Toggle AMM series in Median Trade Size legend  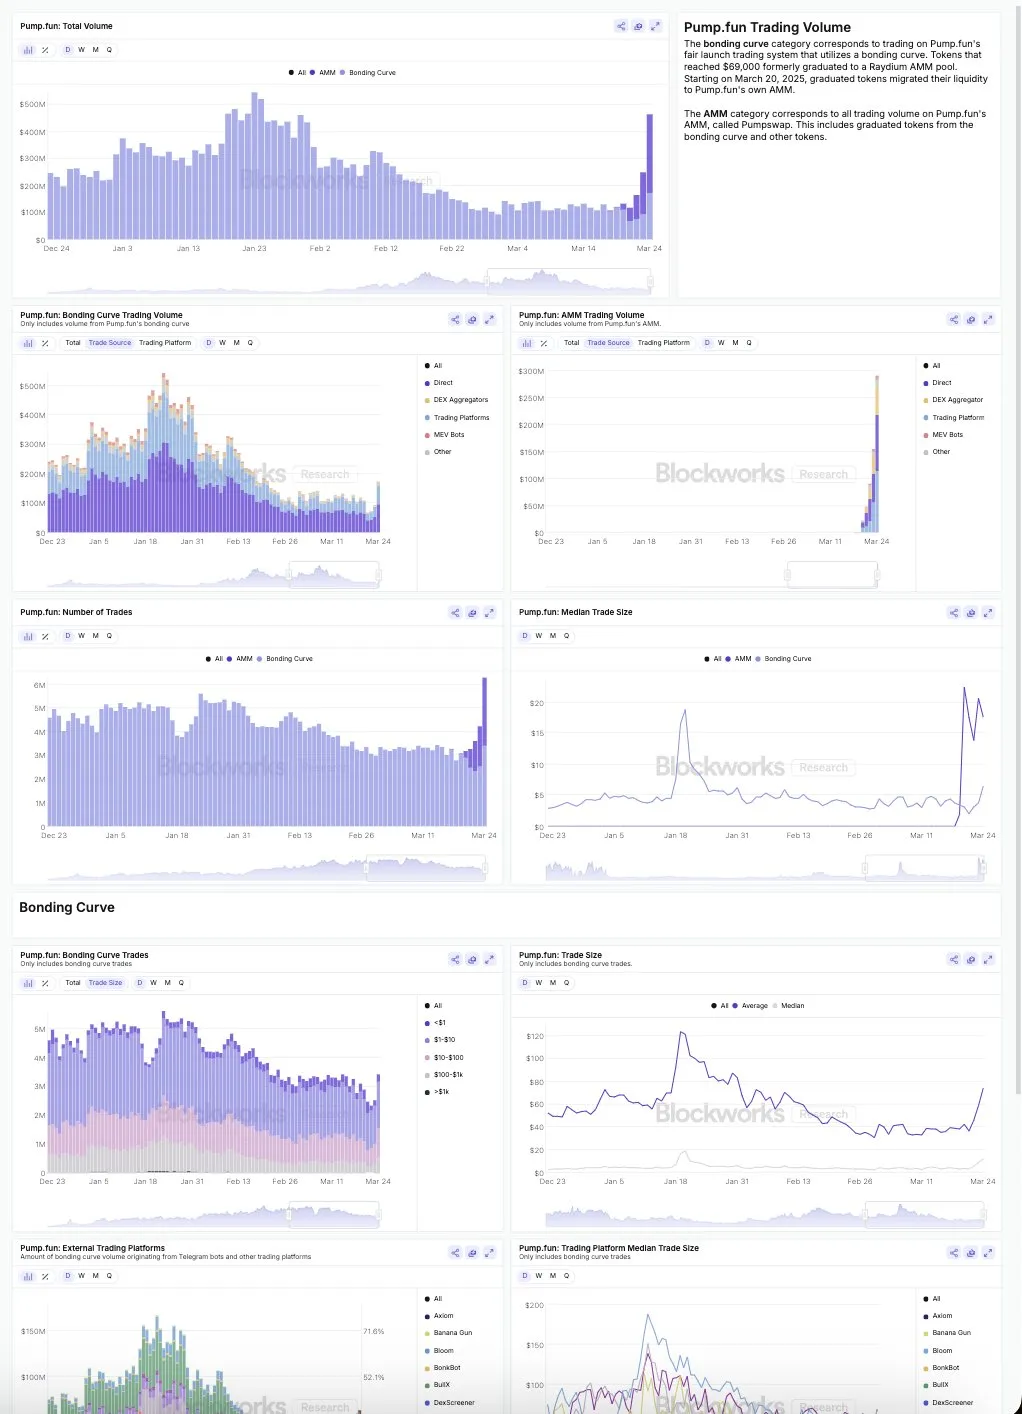[739, 659]
